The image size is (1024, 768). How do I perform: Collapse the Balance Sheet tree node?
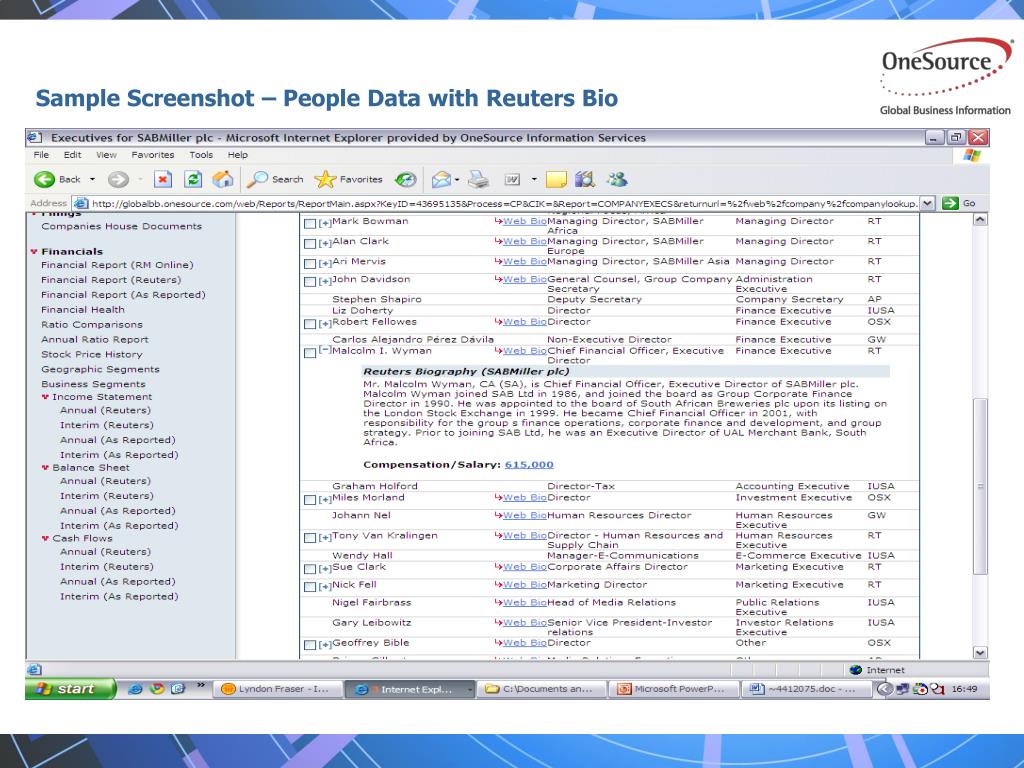[x=46, y=468]
